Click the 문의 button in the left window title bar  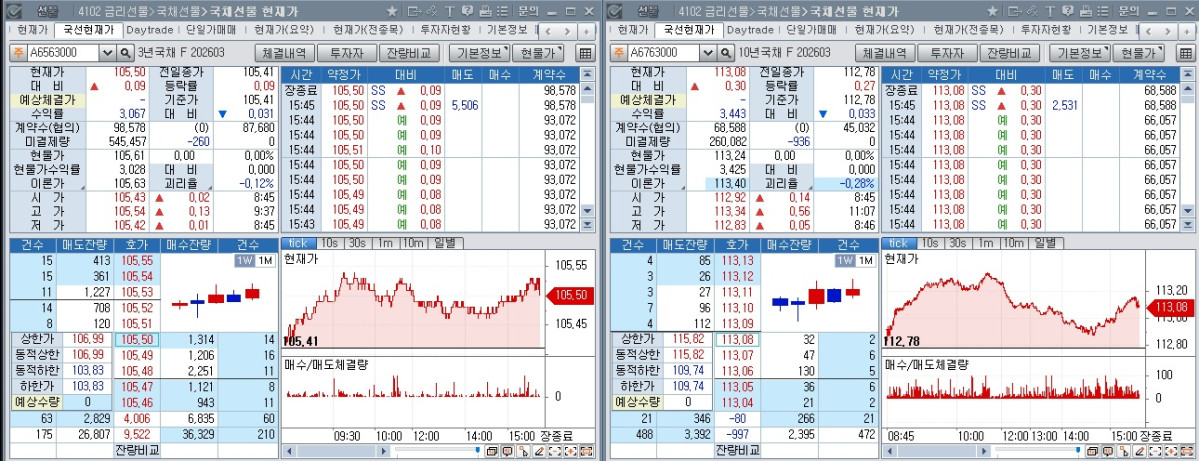528,11
